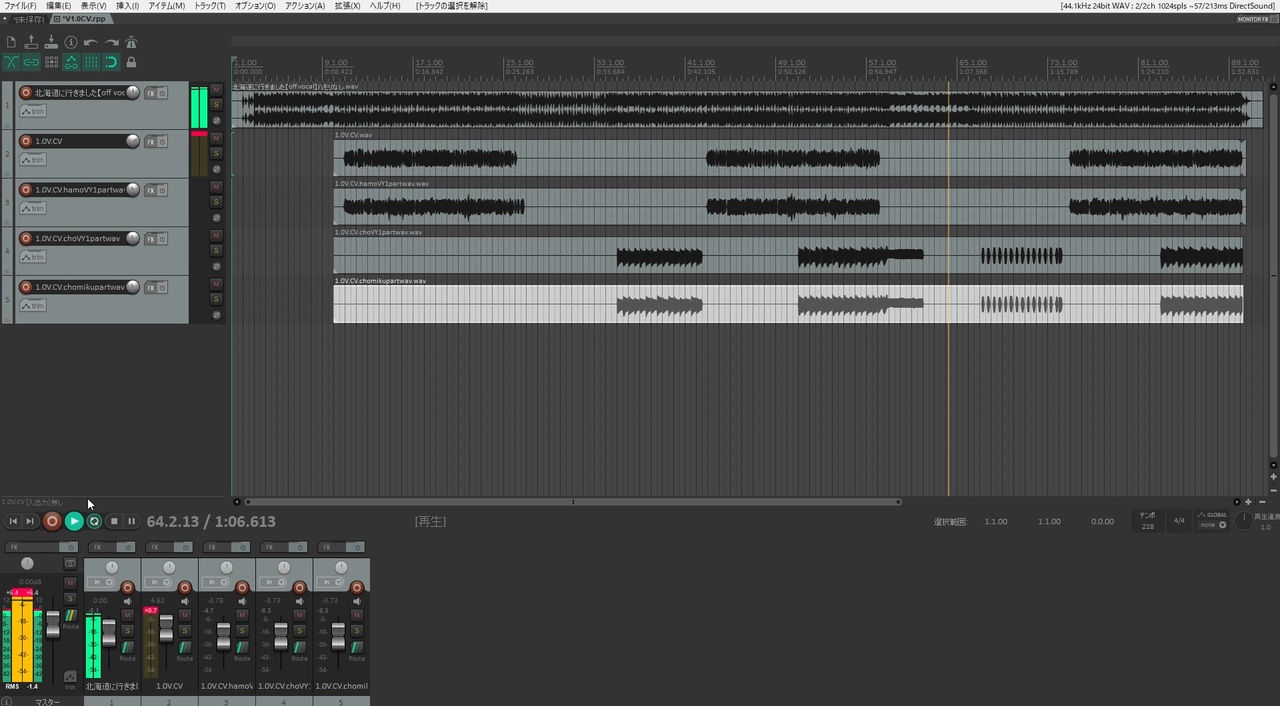The height and width of the screenshot is (706, 1280).
Task: Open オプション(O) menu
Action: [x=255, y=6]
